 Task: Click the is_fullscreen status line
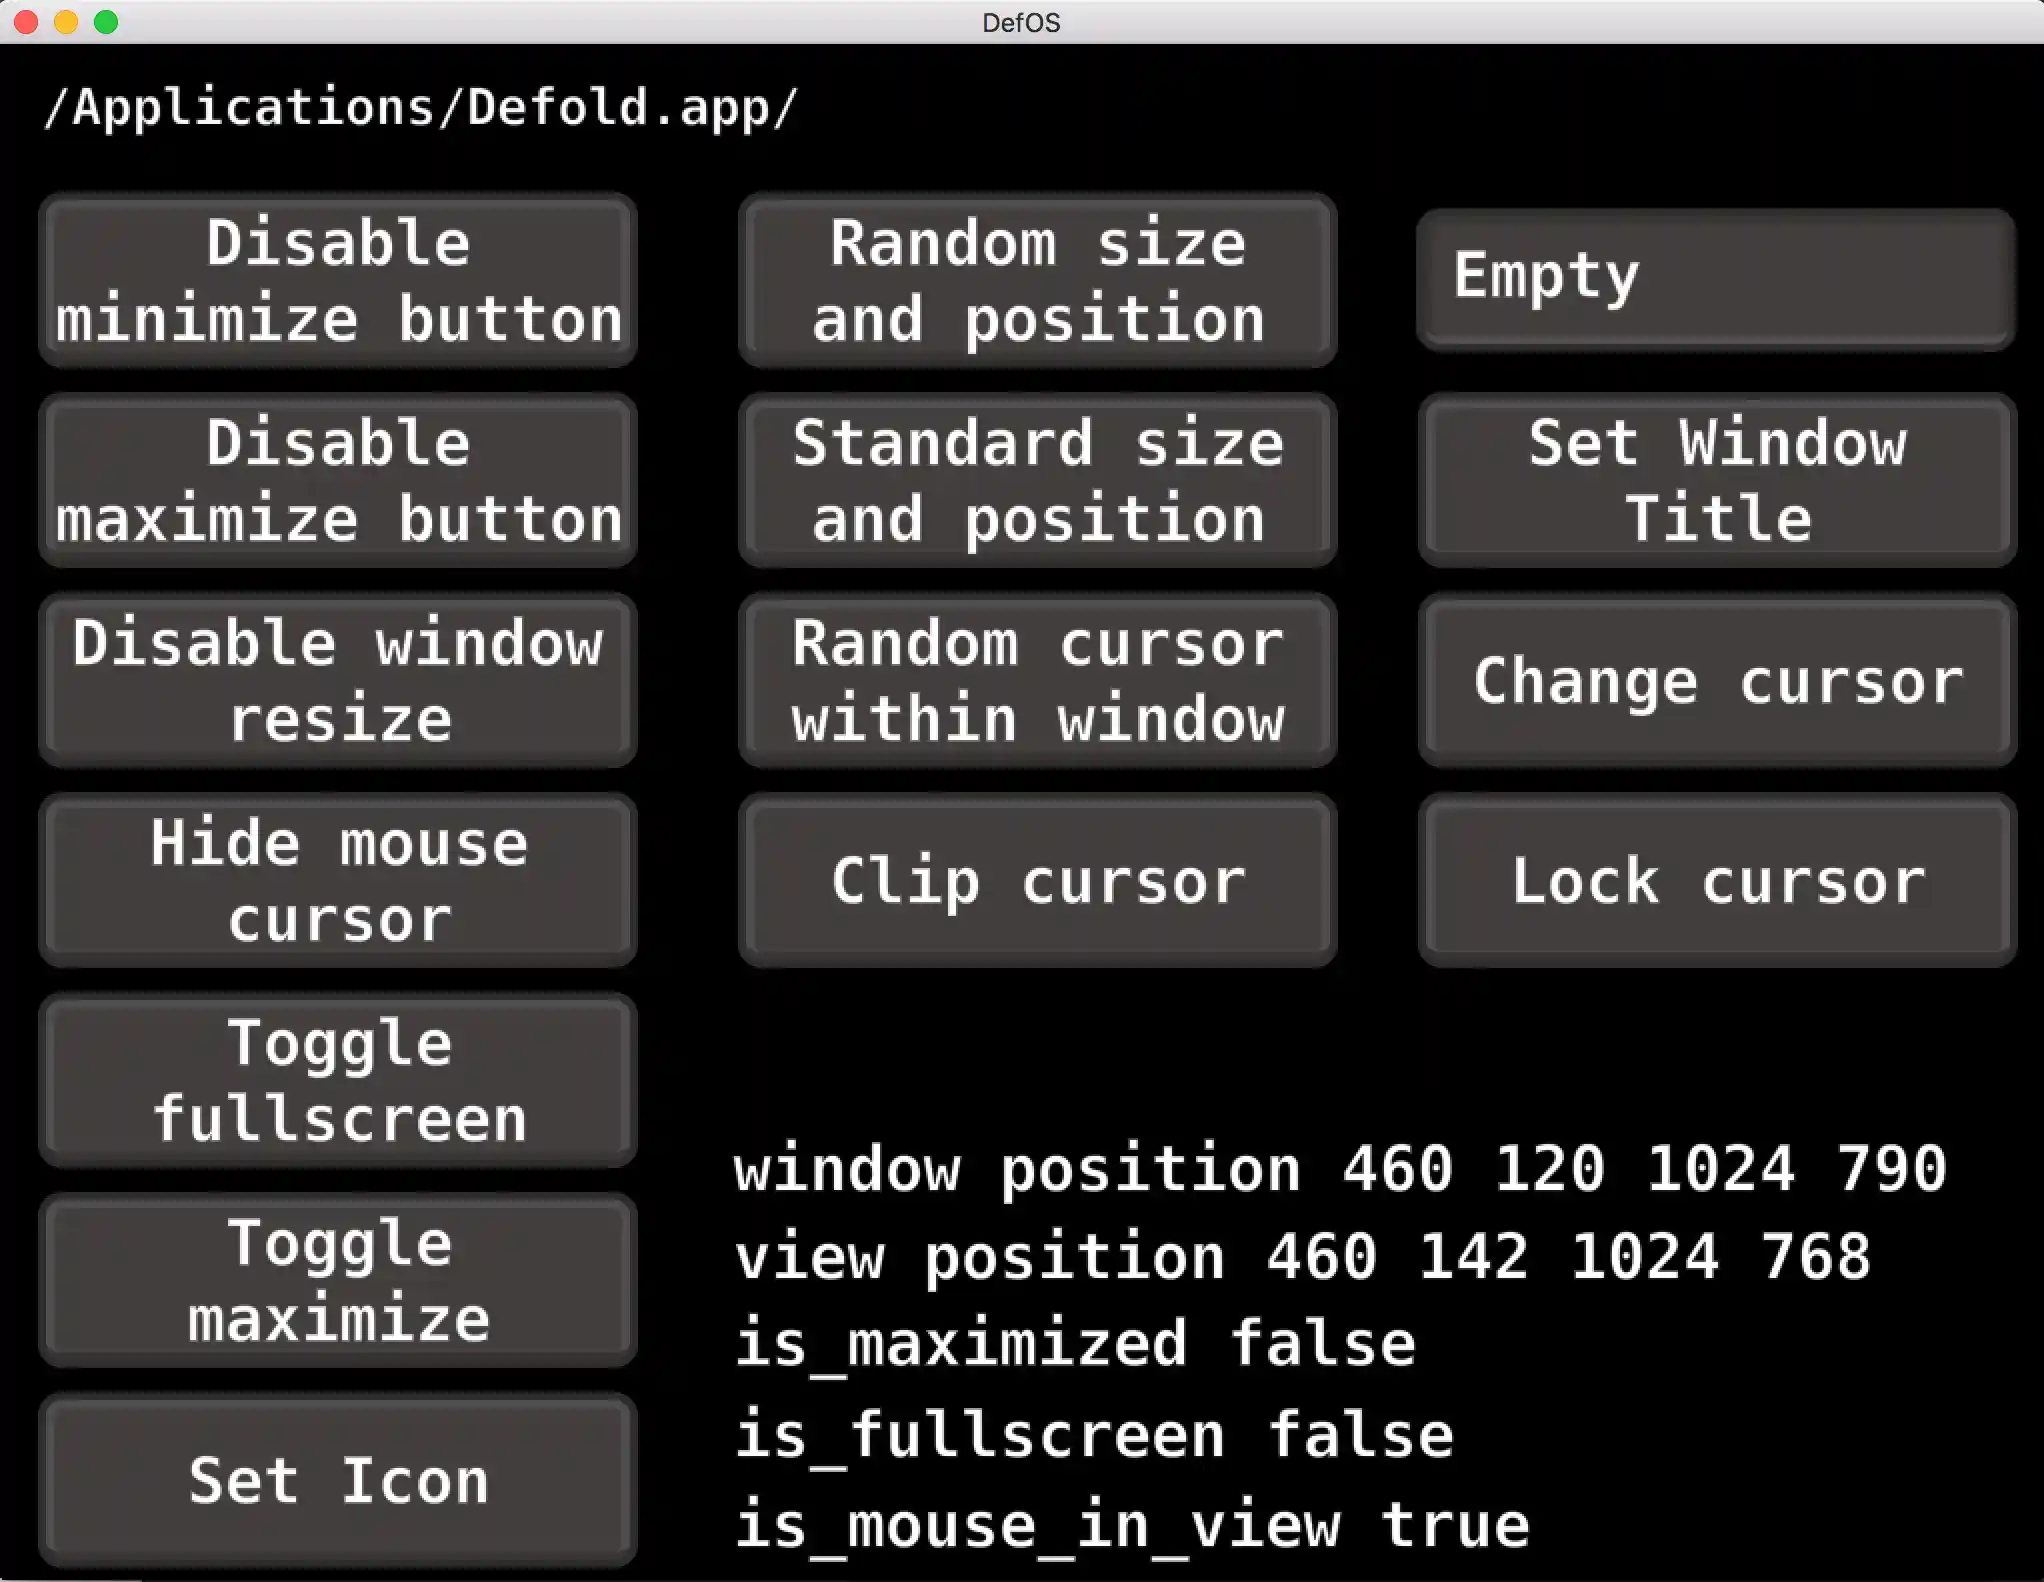(1095, 1433)
